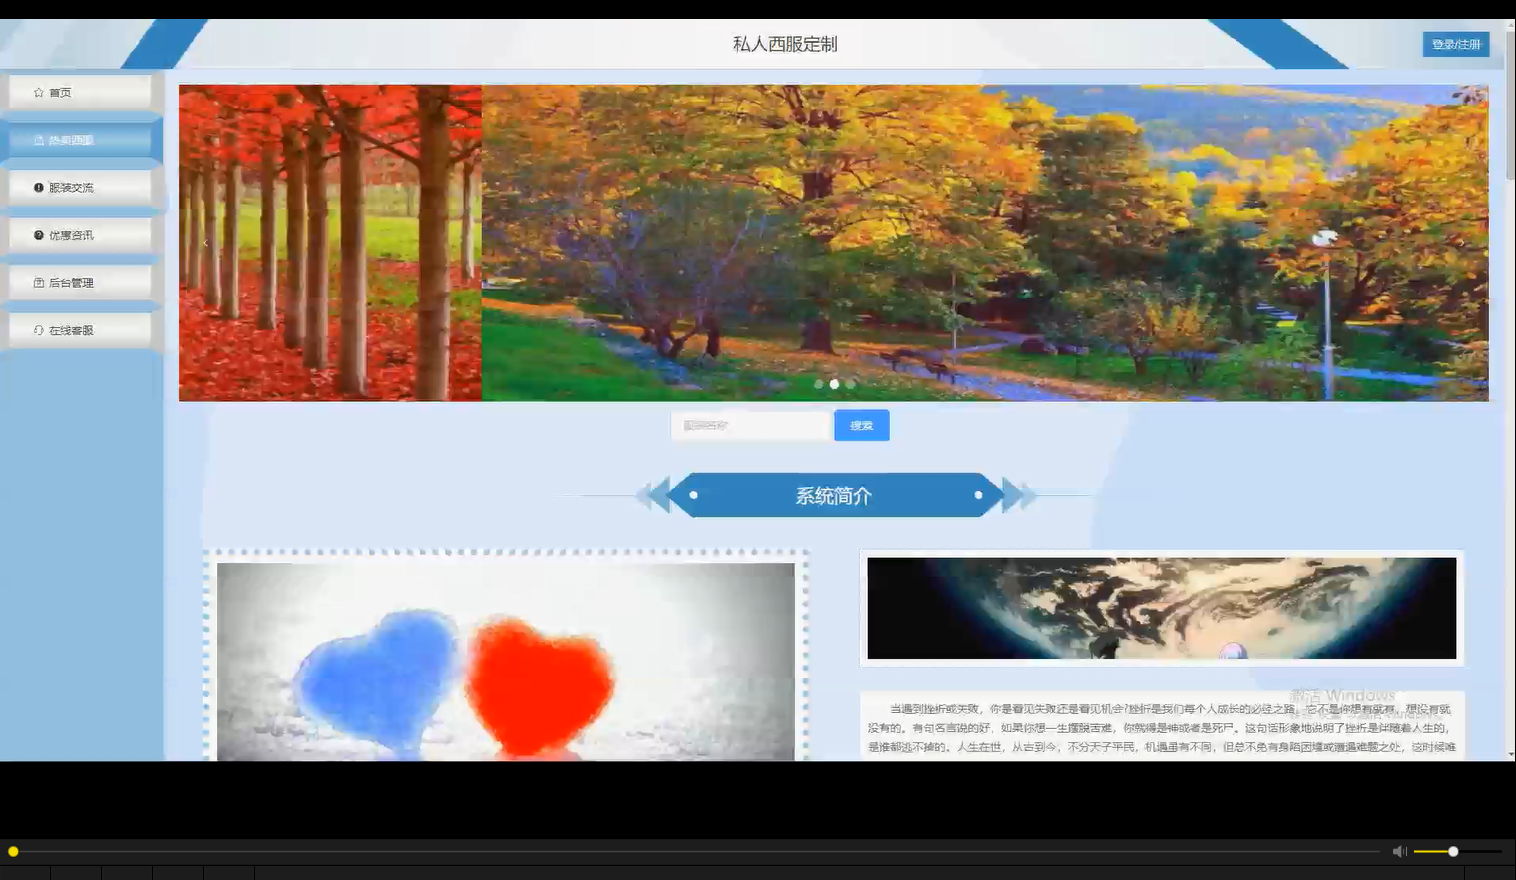The height and width of the screenshot is (880, 1516).
Task: Click the two hearts image
Action: pyautogui.click(x=506, y=662)
